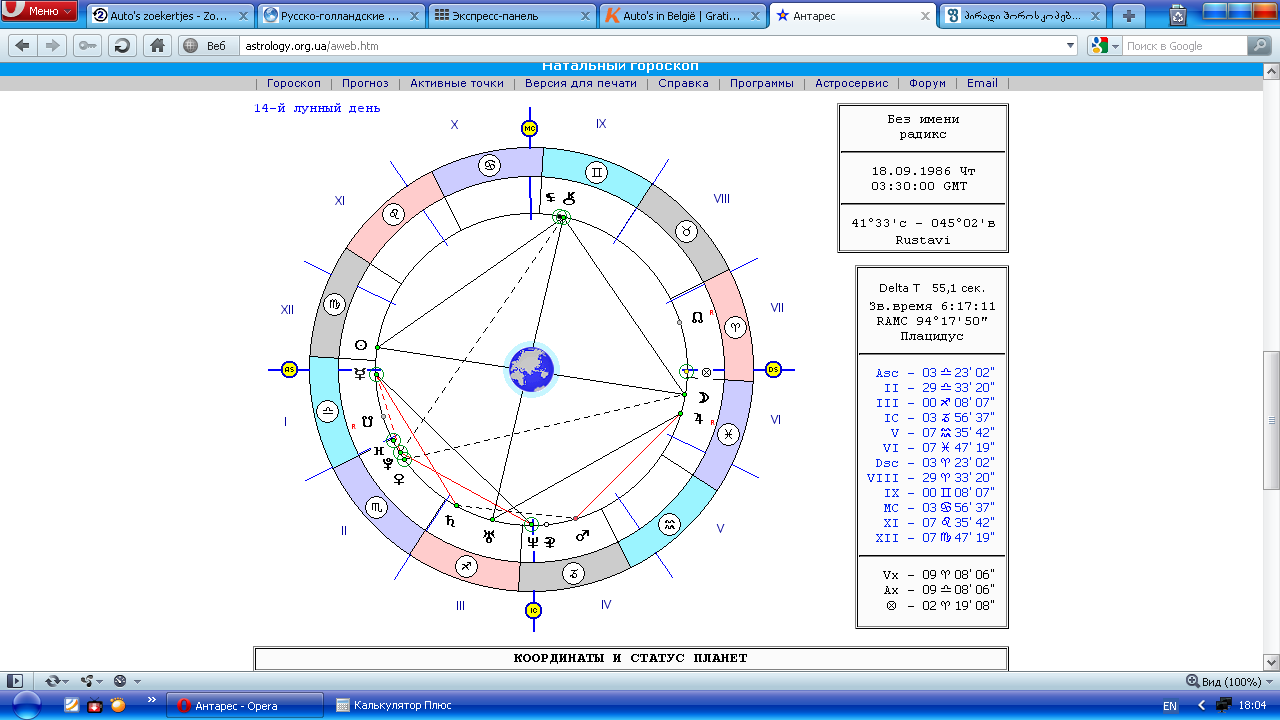Select the Capricorn sign in zodiac ring

tap(574, 573)
